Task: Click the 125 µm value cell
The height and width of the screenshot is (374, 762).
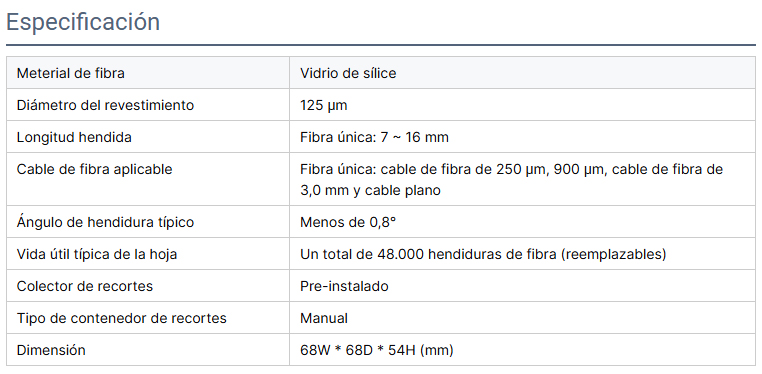Action: [522, 105]
